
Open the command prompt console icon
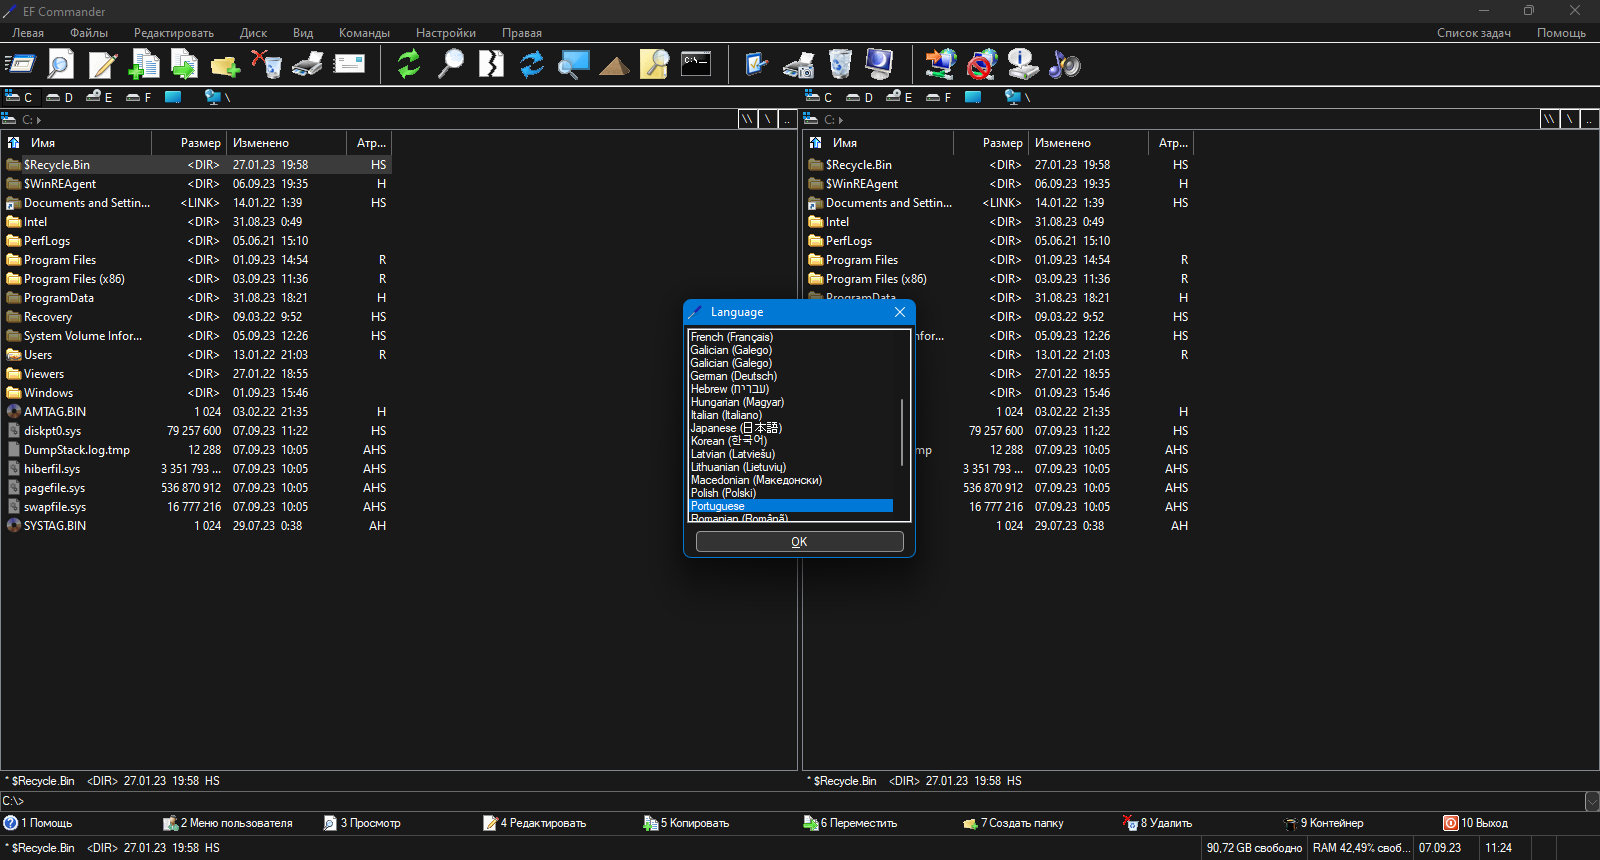[x=696, y=65]
